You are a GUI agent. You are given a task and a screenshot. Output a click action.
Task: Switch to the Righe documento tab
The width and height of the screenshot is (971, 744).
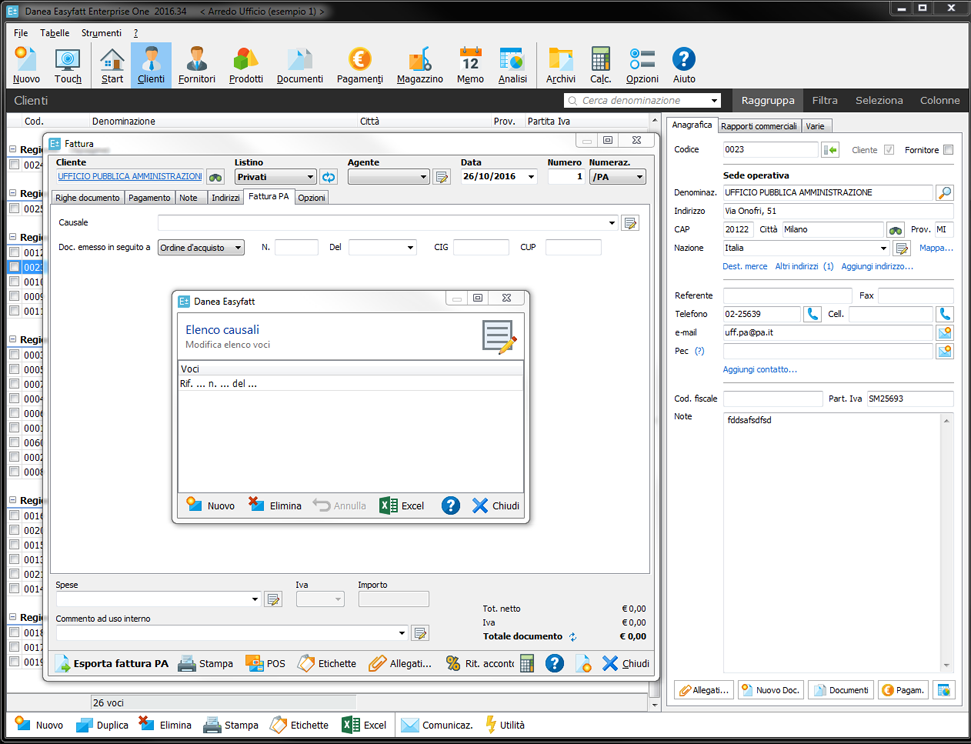pyautogui.click(x=87, y=198)
